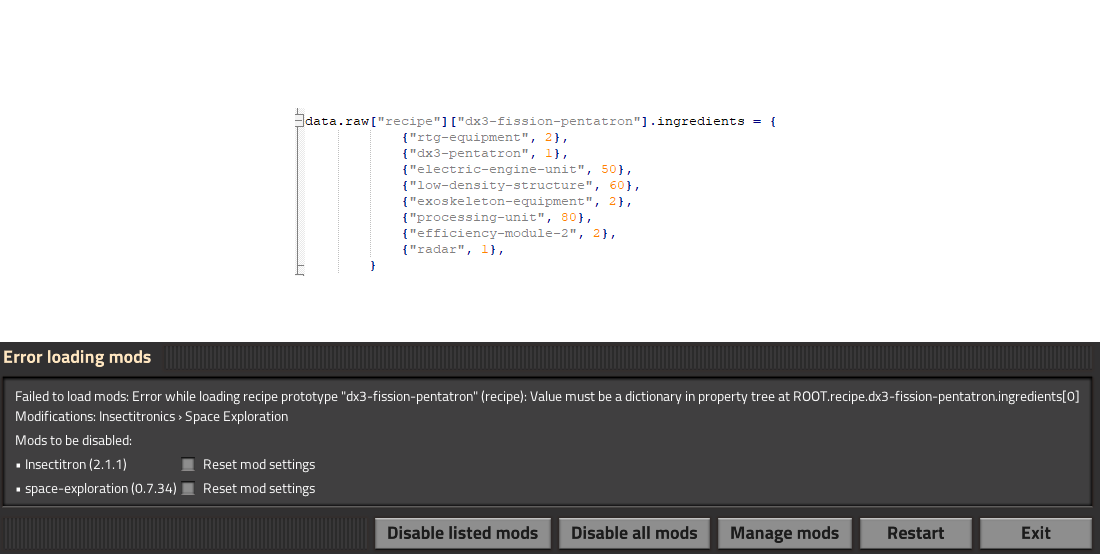1101x554 pixels.
Task: Click the data.raw recipe ingredients line
Action: click(x=541, y=121)
